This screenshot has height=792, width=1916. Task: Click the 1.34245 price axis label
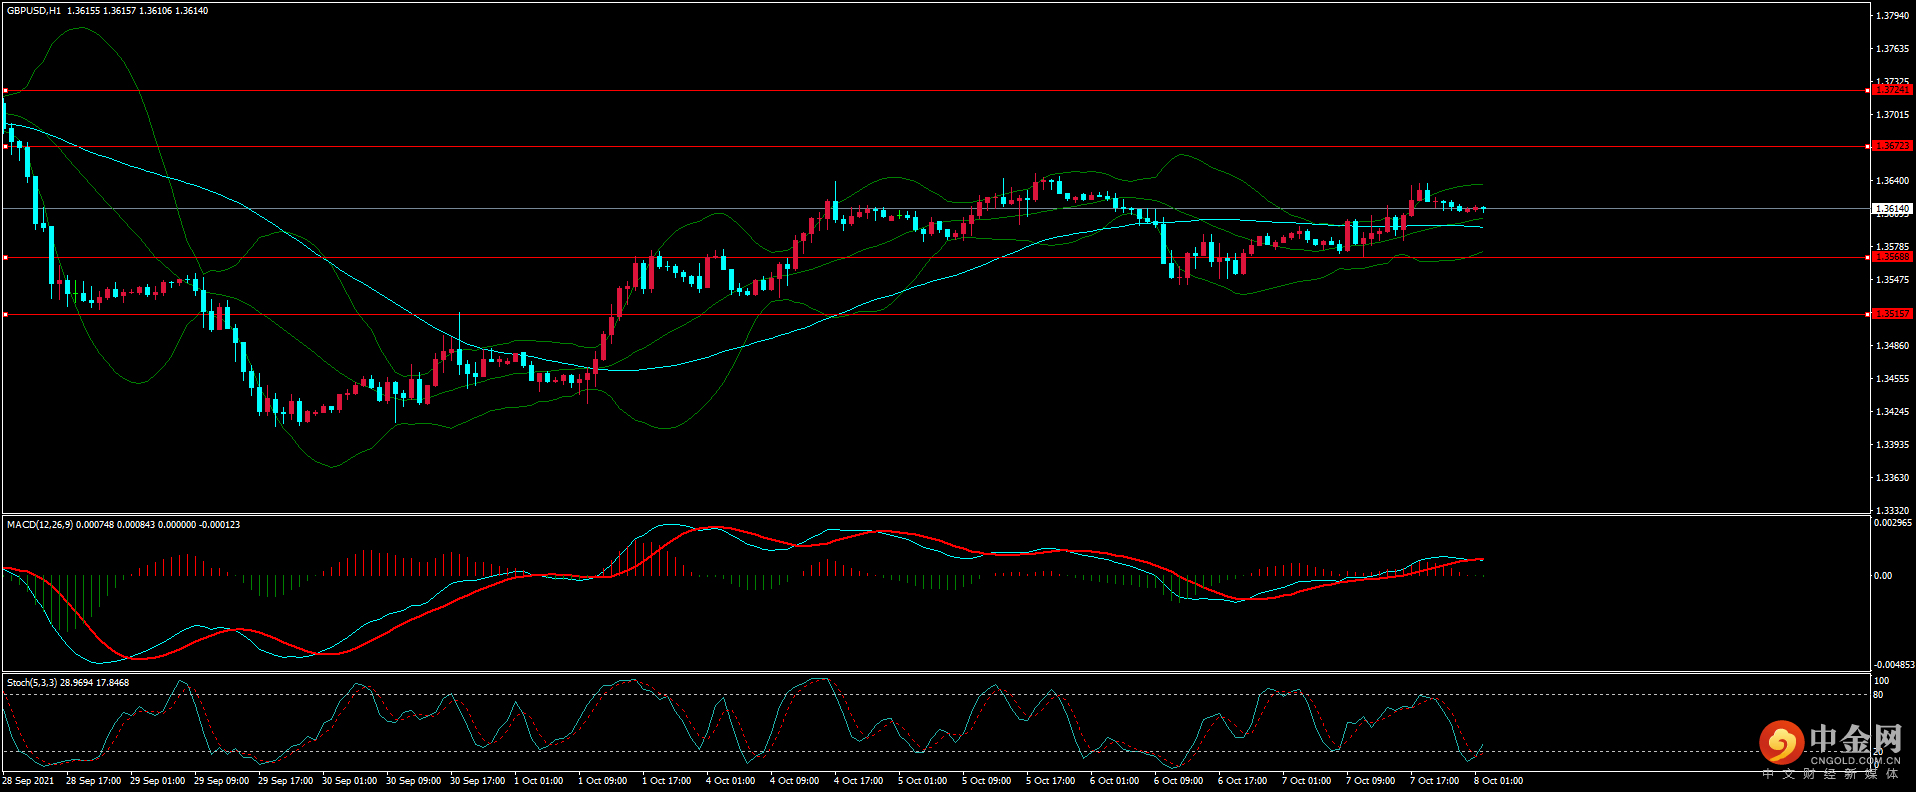(x=1892, y=412)
